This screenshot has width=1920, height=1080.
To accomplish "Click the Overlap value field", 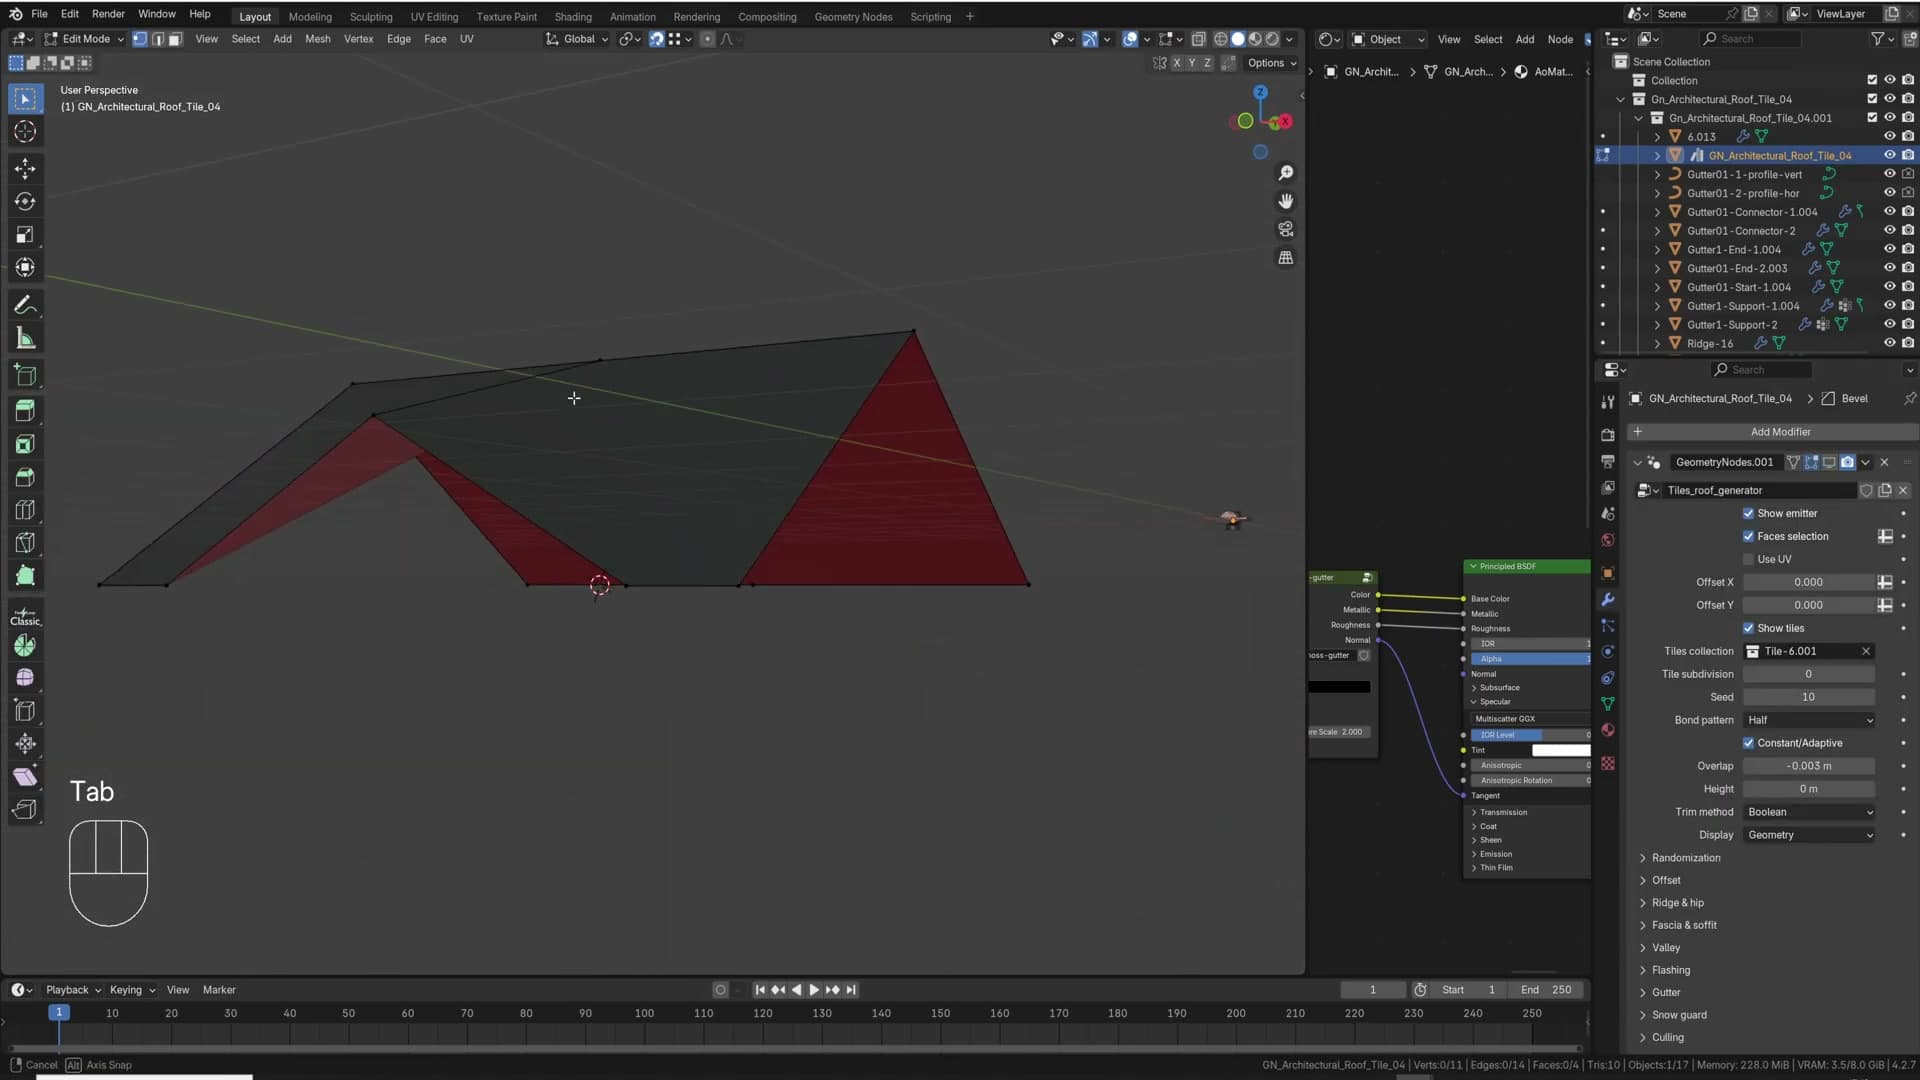I will (1809, 766).
